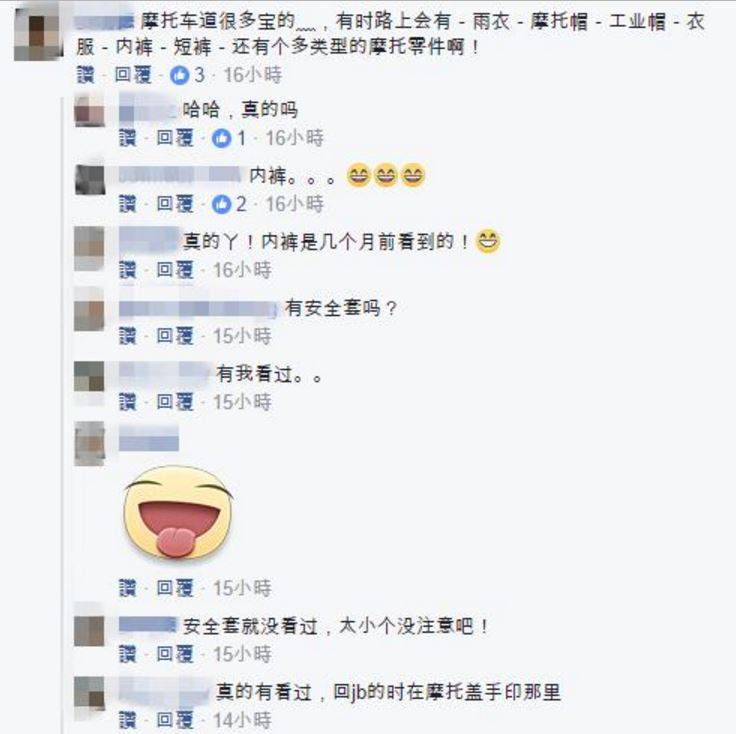Click the large tongue-out smiley sticker

[178, 512]
